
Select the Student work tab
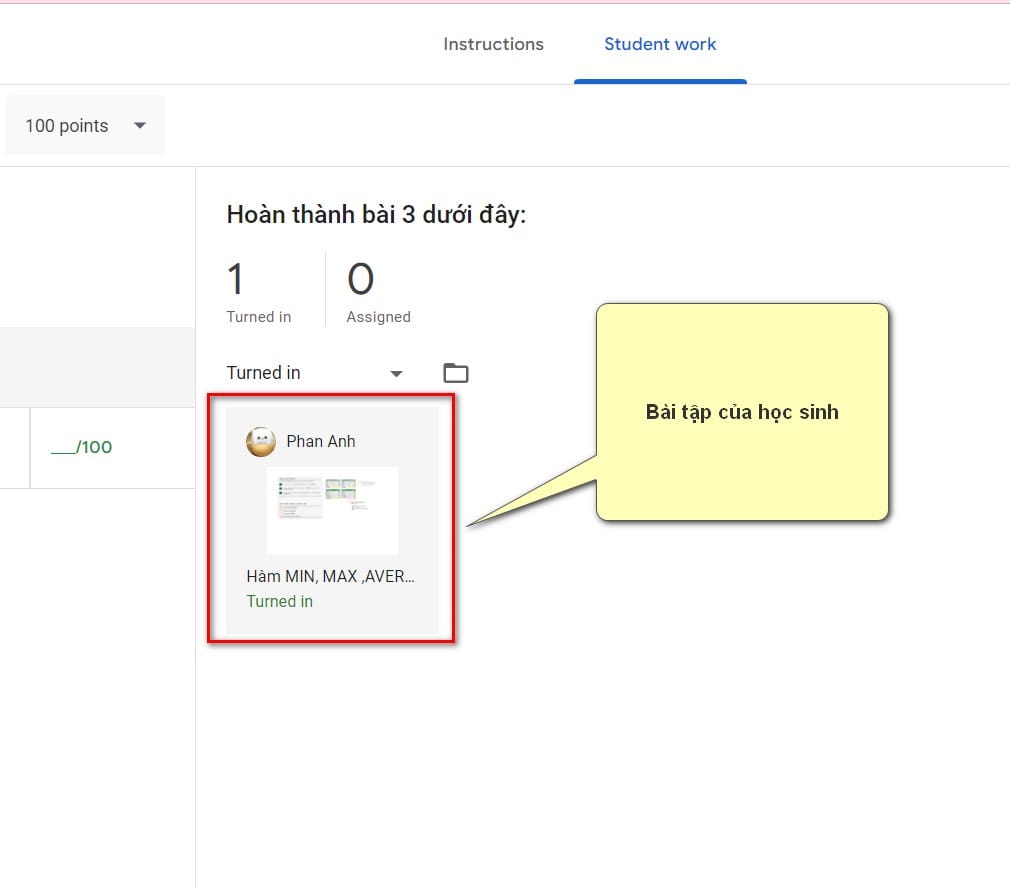point(660,44)
